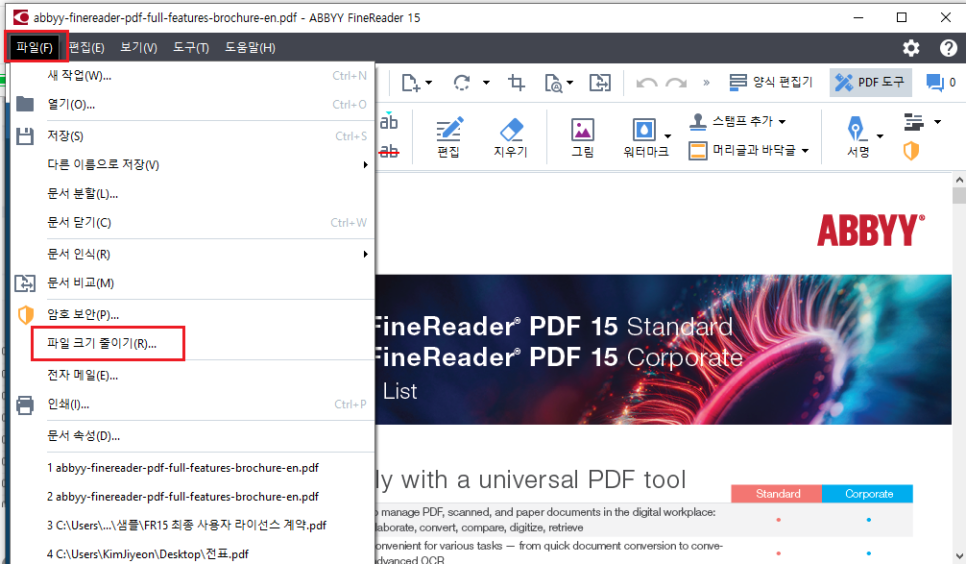Viewport: 966px width, 564px height.
Task: Choose 새 작업(W)... menu entry
Action: (x=192, y=76)
